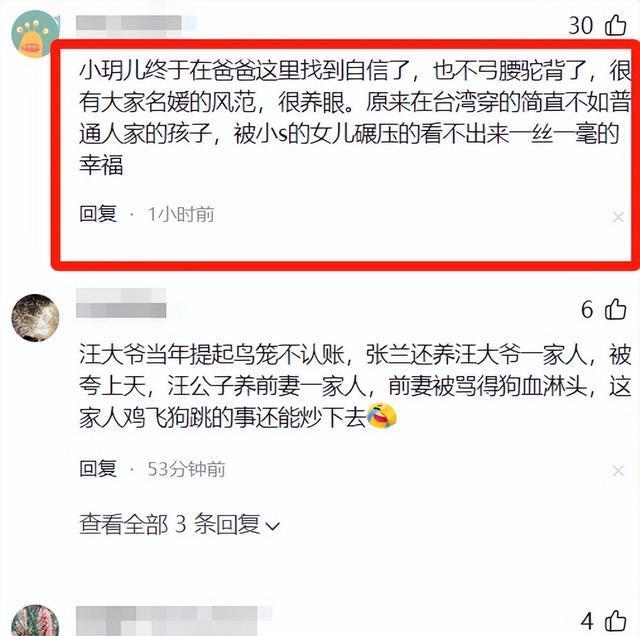Viewport: 640px width, 636px height.
Task: Click the chevron next to 3 条回复
Action: [x=272, y=526]
